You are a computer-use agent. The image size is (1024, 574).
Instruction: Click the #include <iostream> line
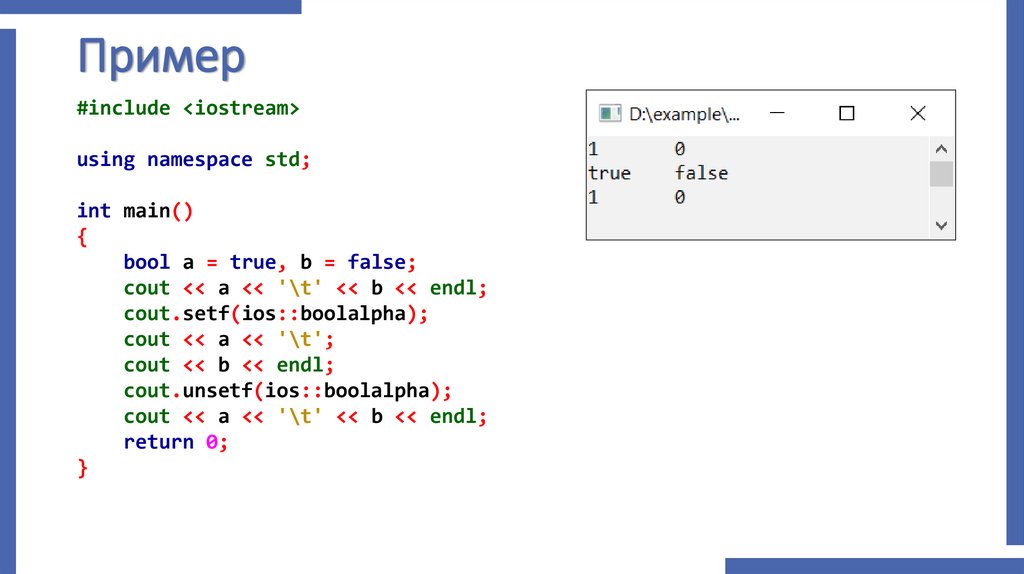pos(188,108)
